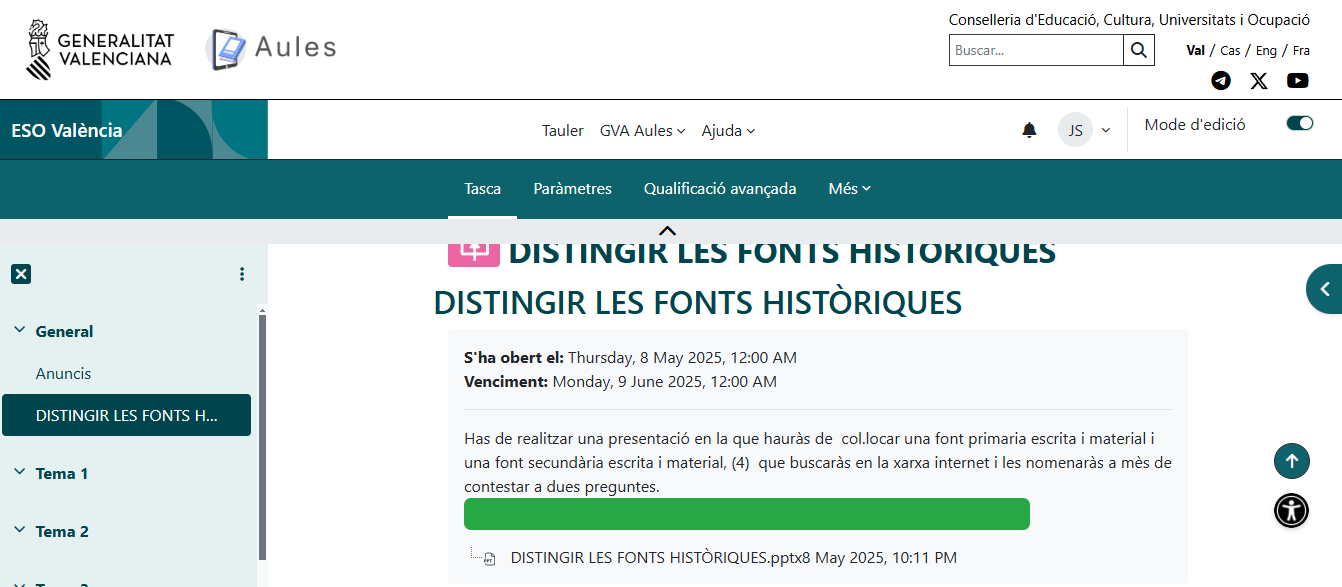Open the YouTube social icon

[1297, 81]
